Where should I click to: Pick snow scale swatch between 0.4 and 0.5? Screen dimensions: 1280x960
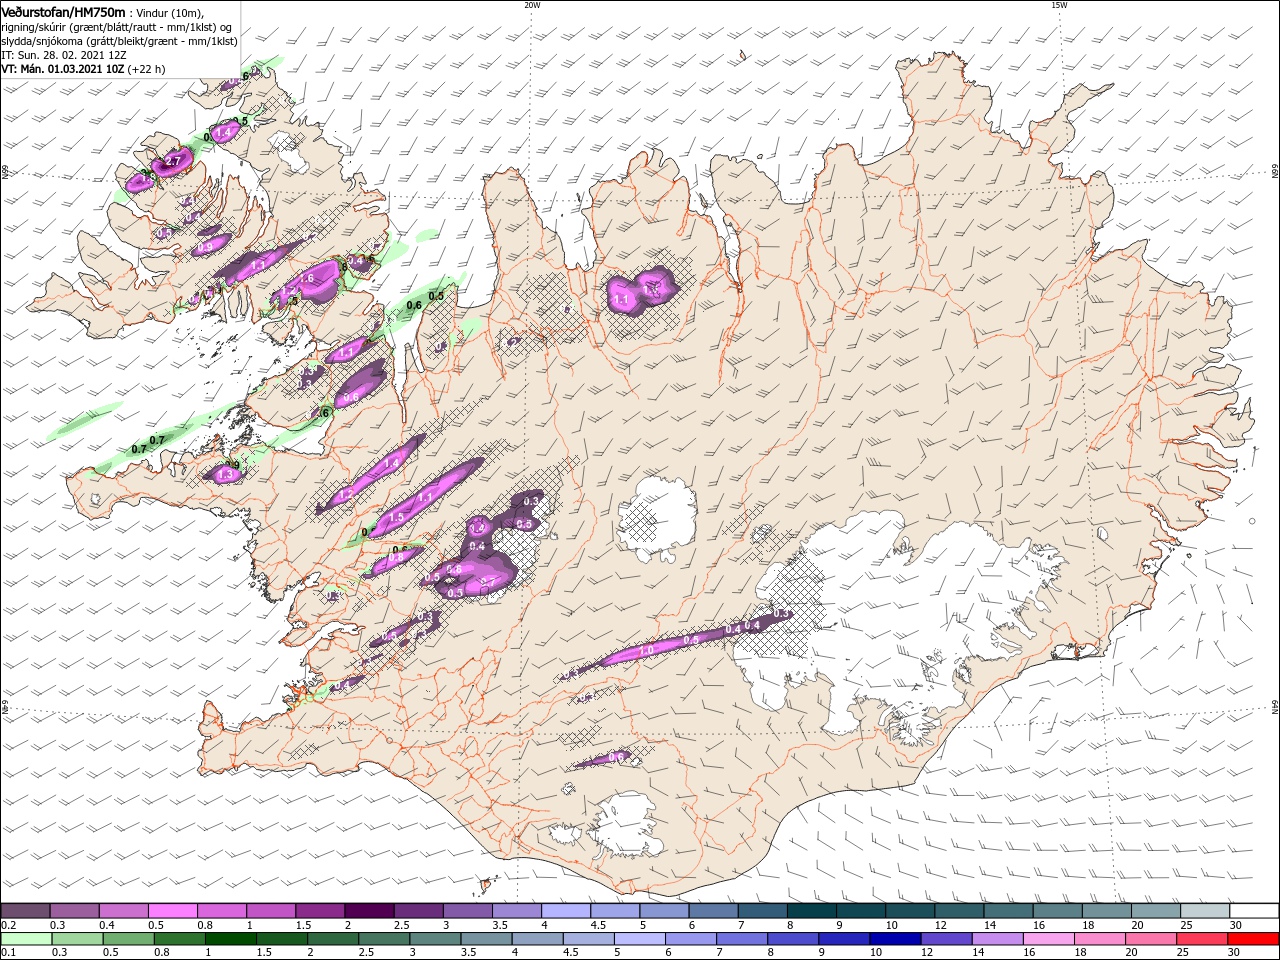123,911
